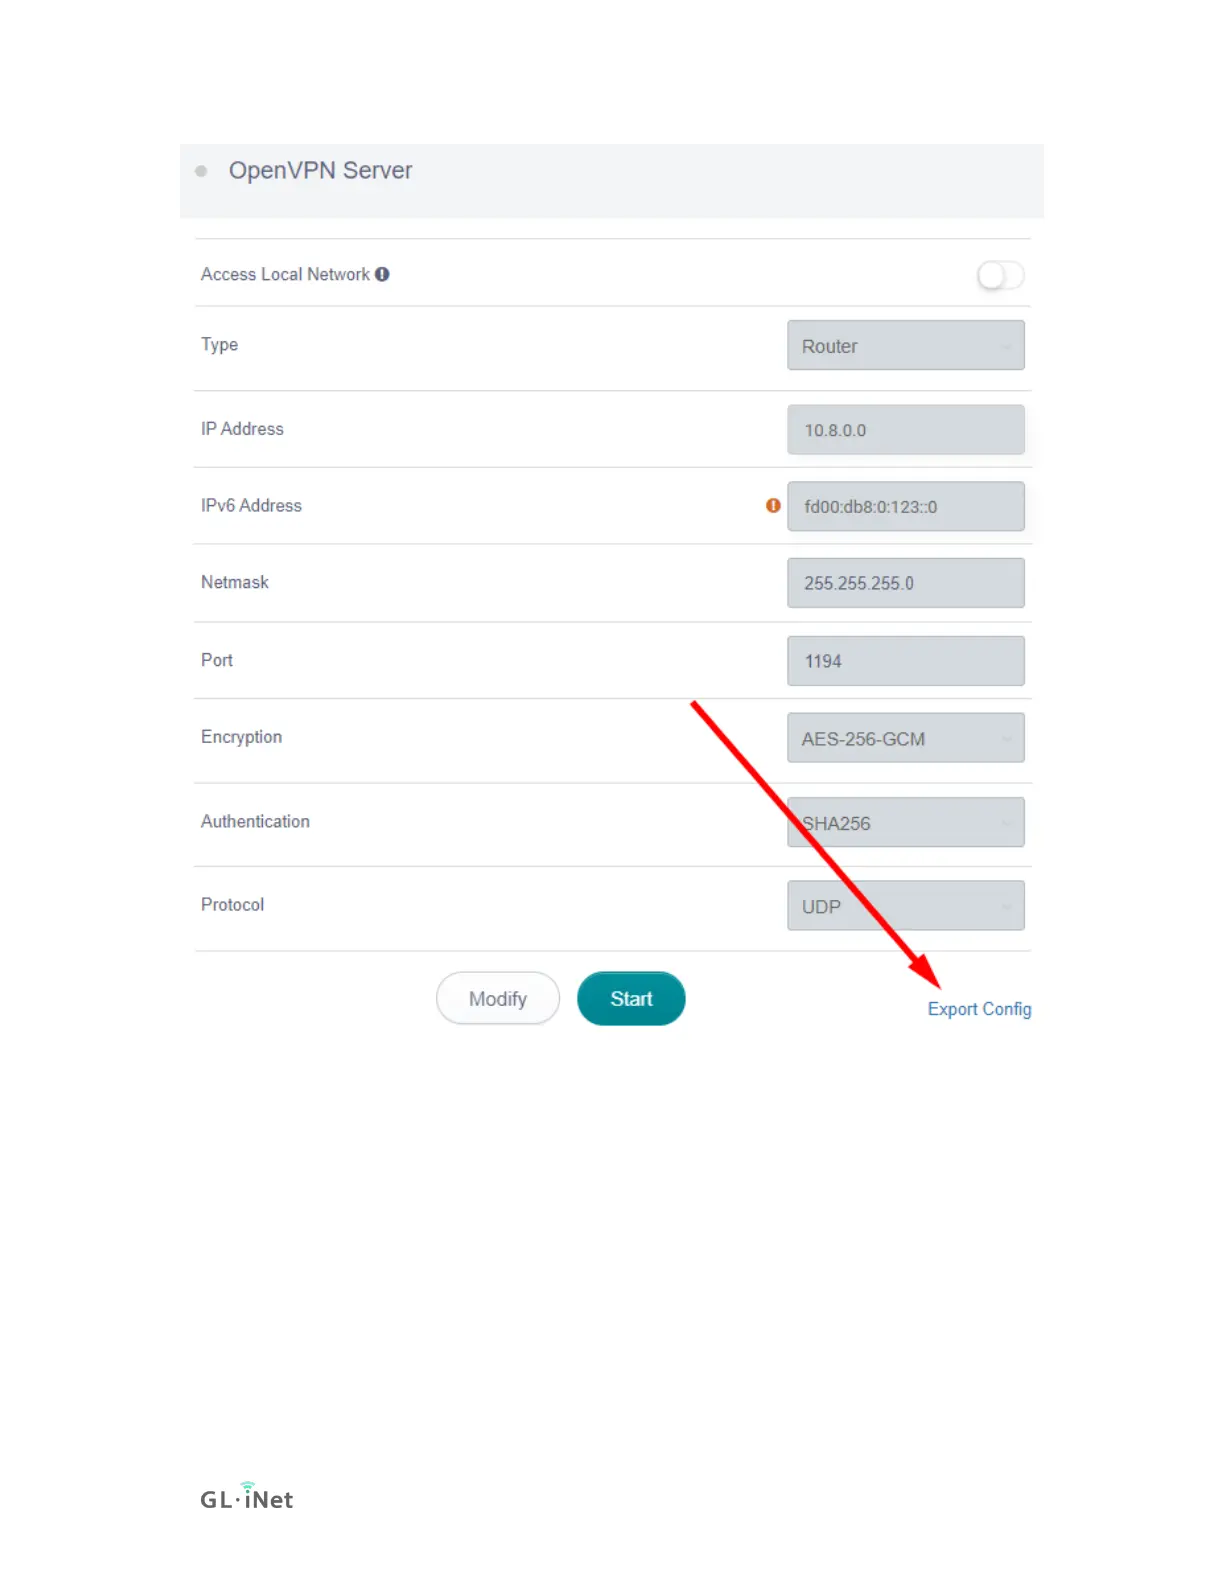This screenshot has width=1224, height=1584.
Task: Click the OpenVPN Server status dot
Action: click(201, 171)
